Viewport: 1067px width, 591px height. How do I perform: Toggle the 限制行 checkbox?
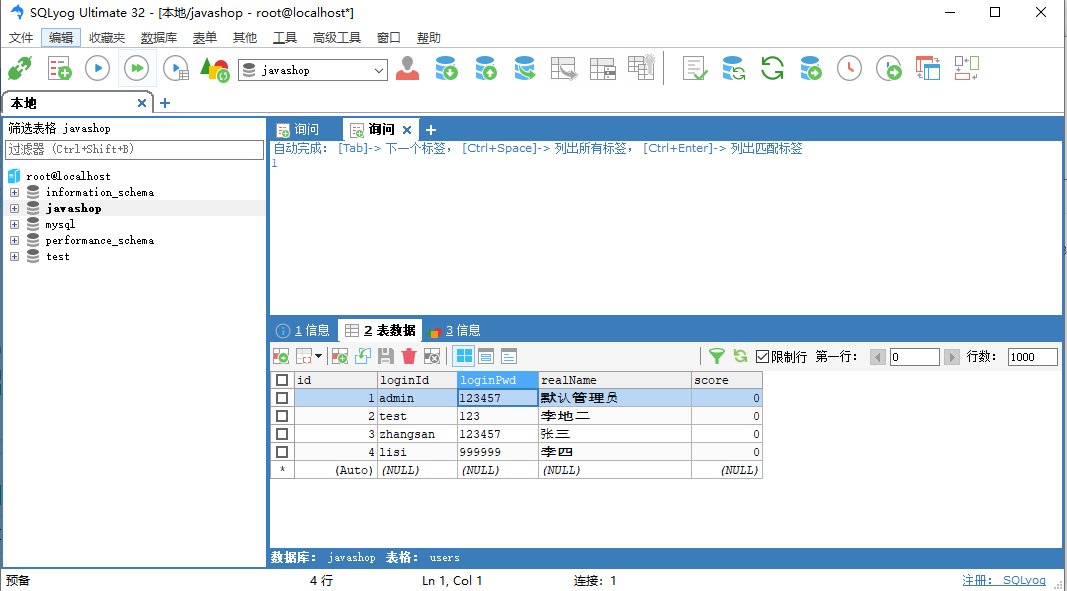coord(762,356)
